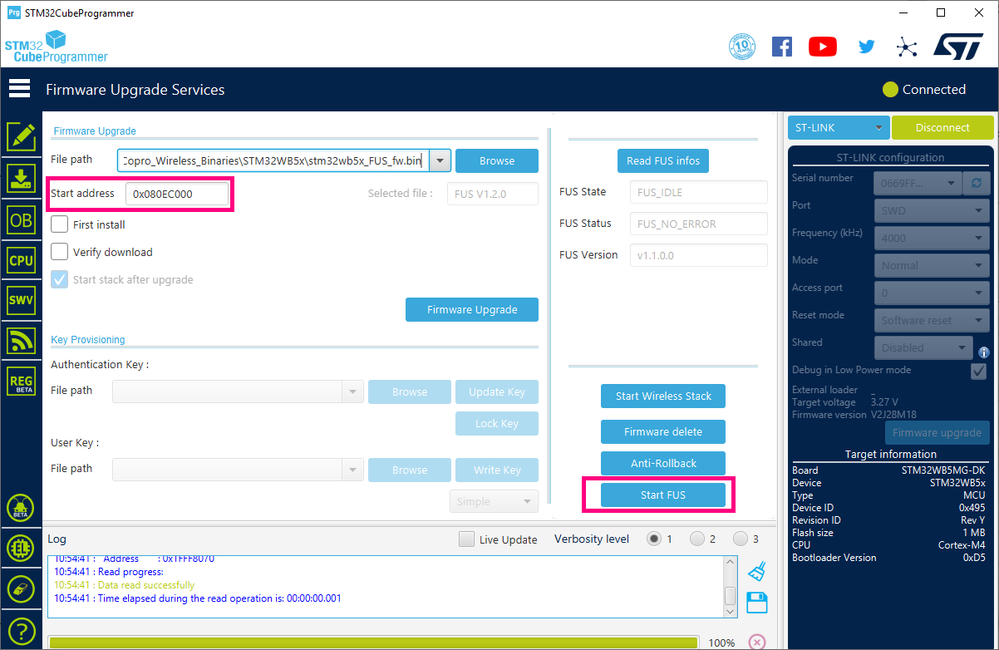Click the FUS Version field
Screen dimensions: 999x650
tap(698, 255)
